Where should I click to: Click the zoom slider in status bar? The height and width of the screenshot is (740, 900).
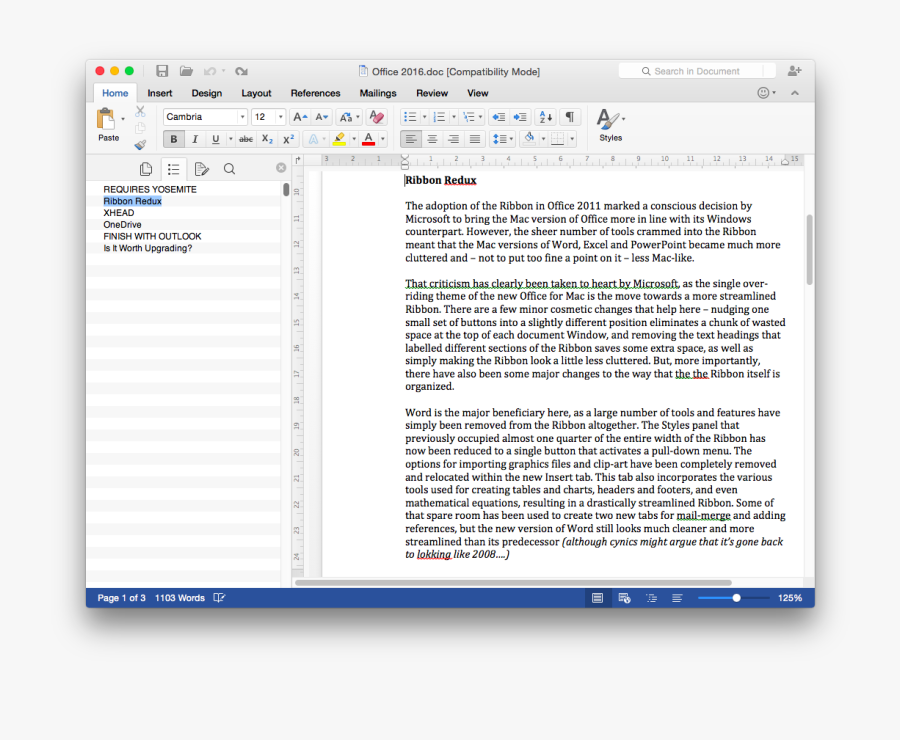[x=736, y=598]
